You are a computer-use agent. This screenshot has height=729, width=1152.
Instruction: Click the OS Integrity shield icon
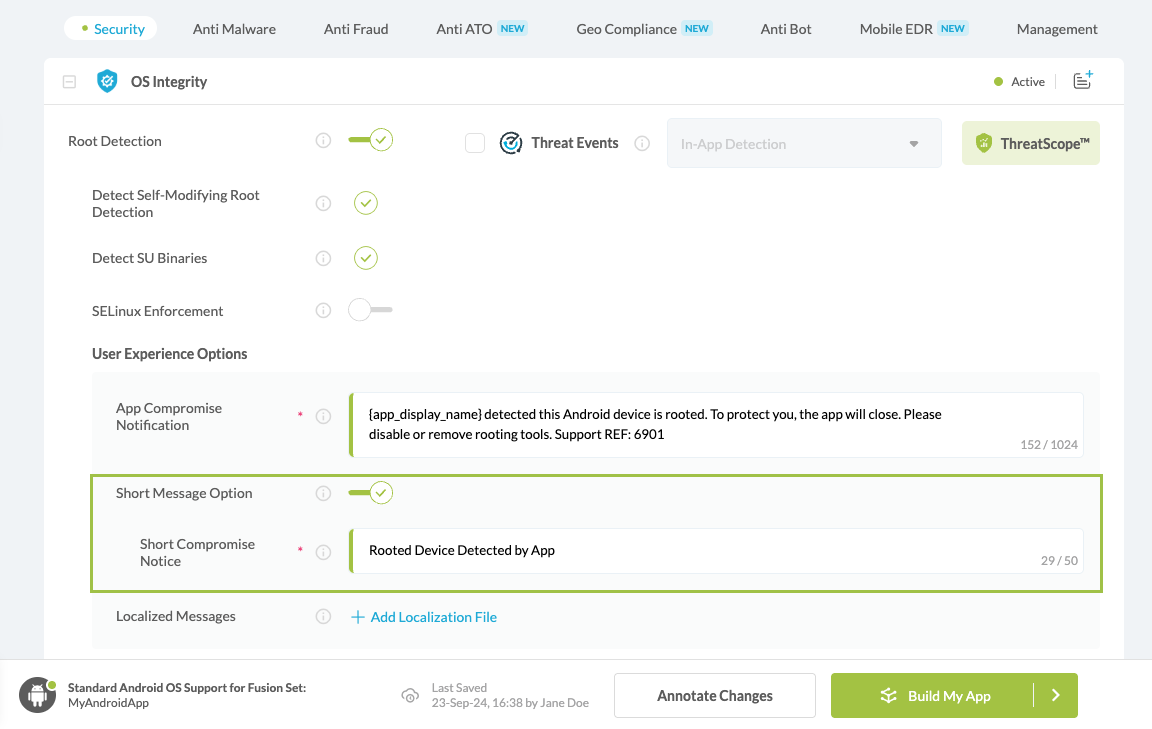(107, 81)
